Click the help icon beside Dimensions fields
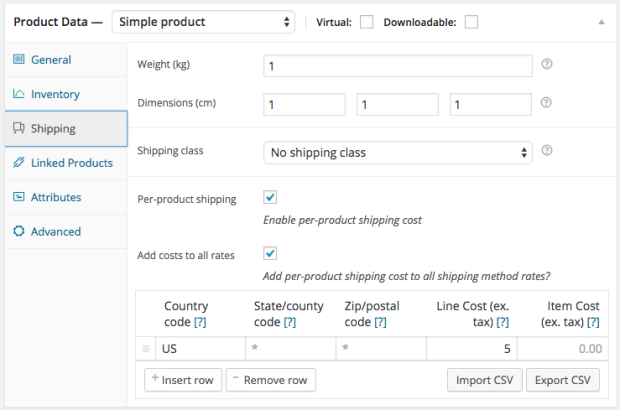620x410 pixels. [x=547, y=103]
